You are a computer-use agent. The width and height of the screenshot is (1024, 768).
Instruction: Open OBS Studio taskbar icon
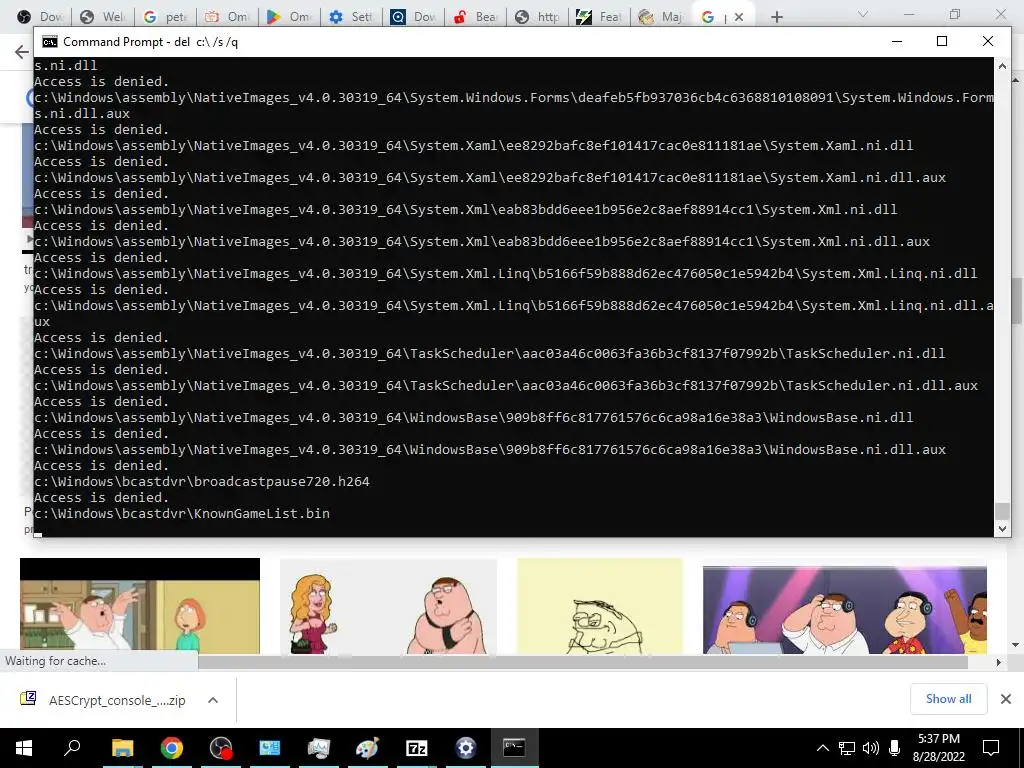pyautogui.click(x=221, y=748)
